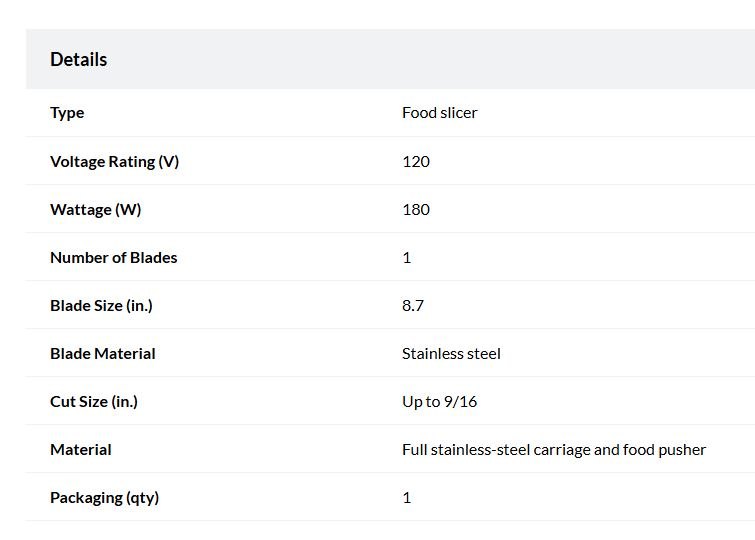755x540 pixels.
Task: Select the Packaging (qty) label
Action: coord(104,498)
